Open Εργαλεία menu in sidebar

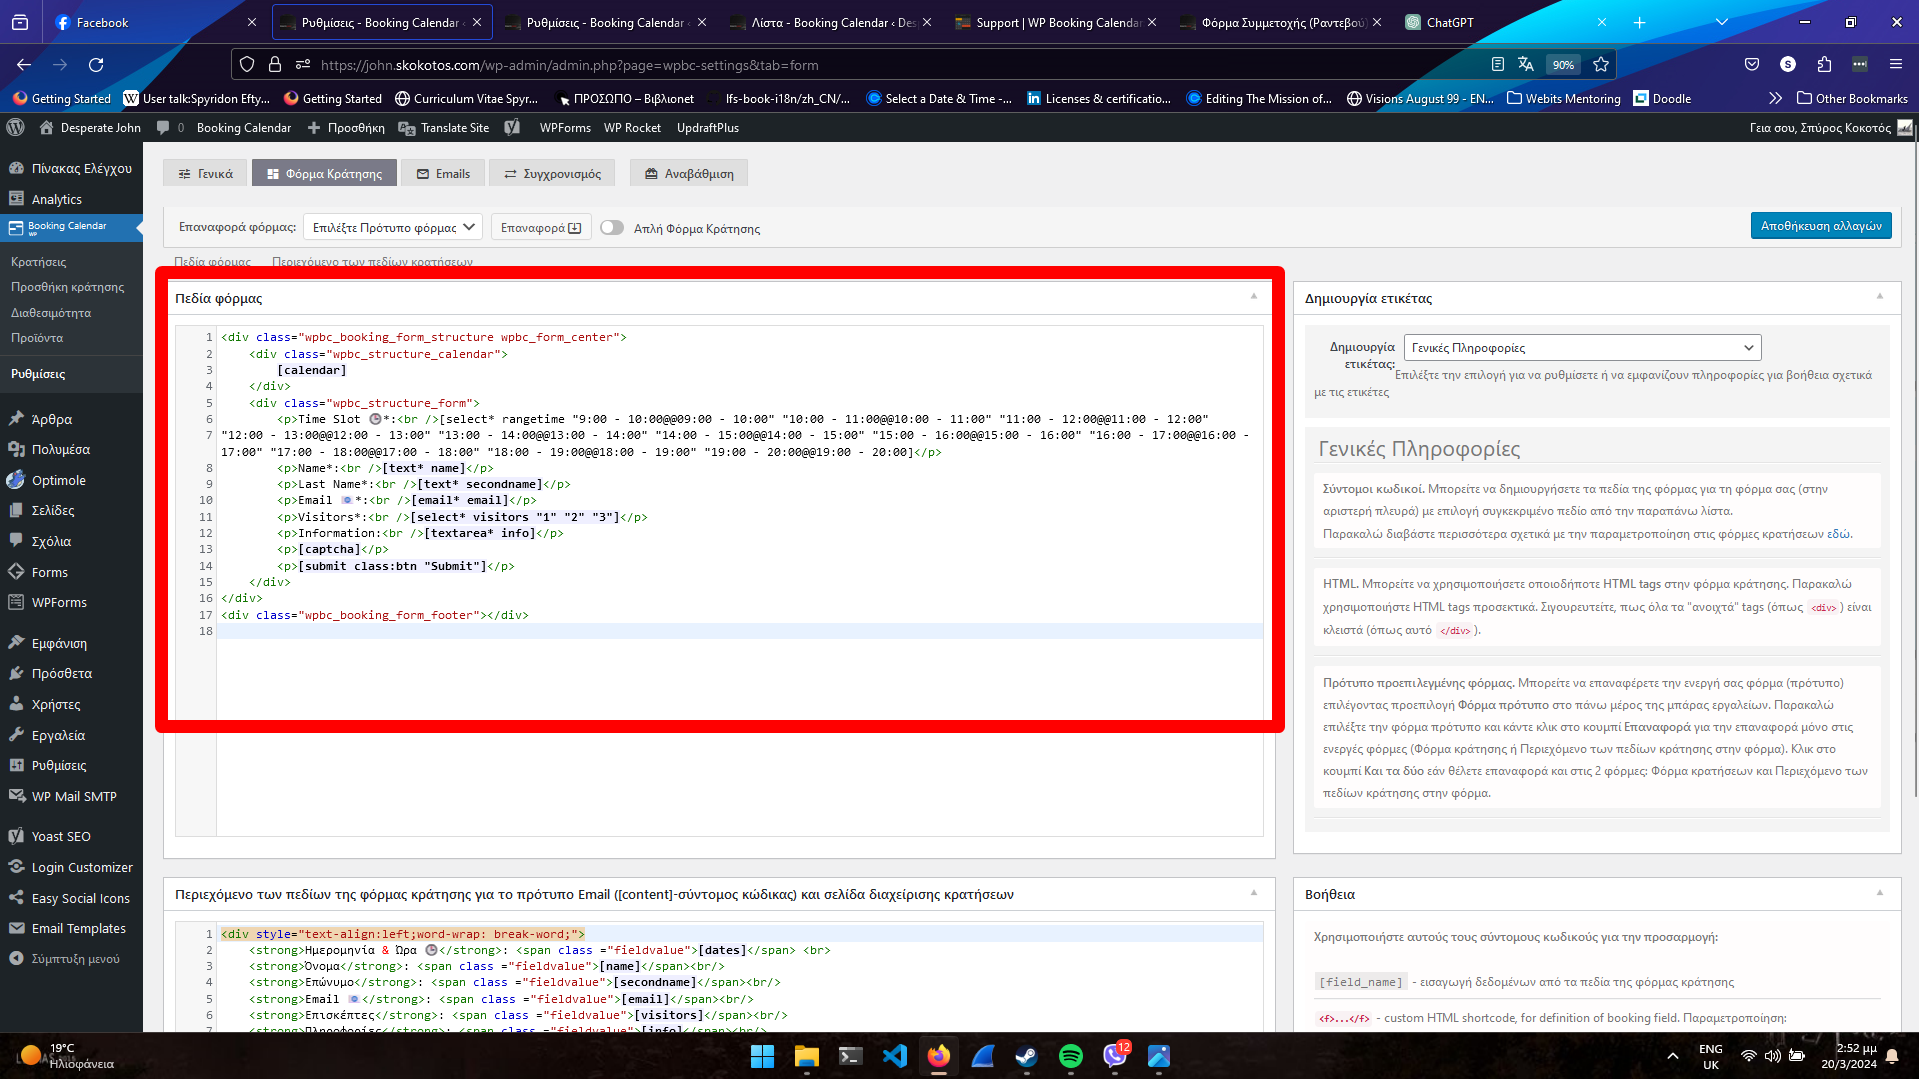click(71, 735)
